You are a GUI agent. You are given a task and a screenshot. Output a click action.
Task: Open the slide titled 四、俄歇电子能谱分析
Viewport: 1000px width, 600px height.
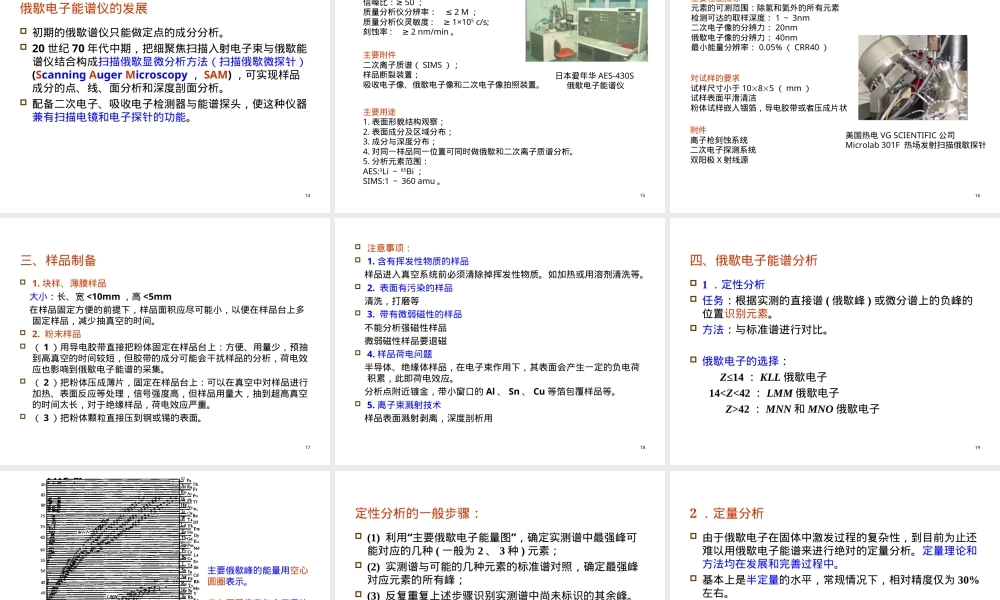(835, 341)
